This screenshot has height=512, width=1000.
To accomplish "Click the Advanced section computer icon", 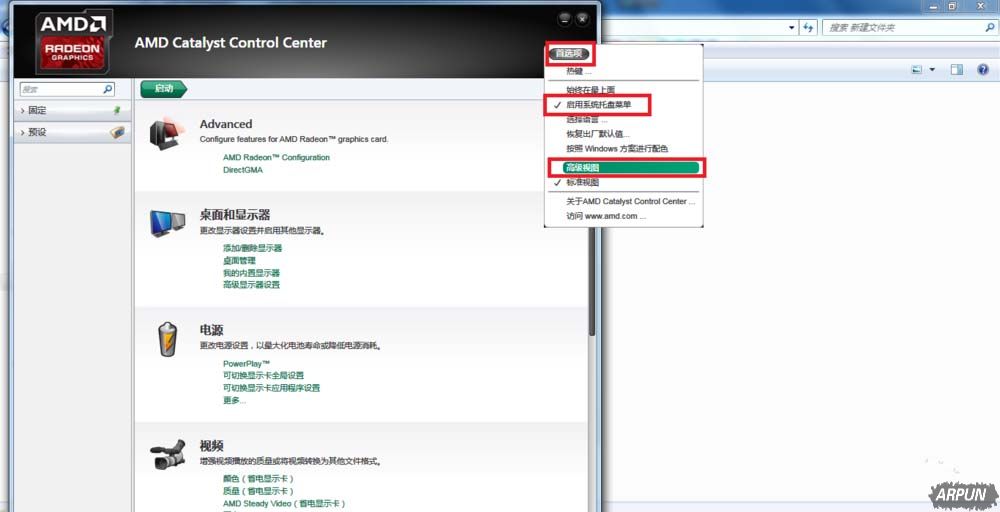I will [167, 135].
